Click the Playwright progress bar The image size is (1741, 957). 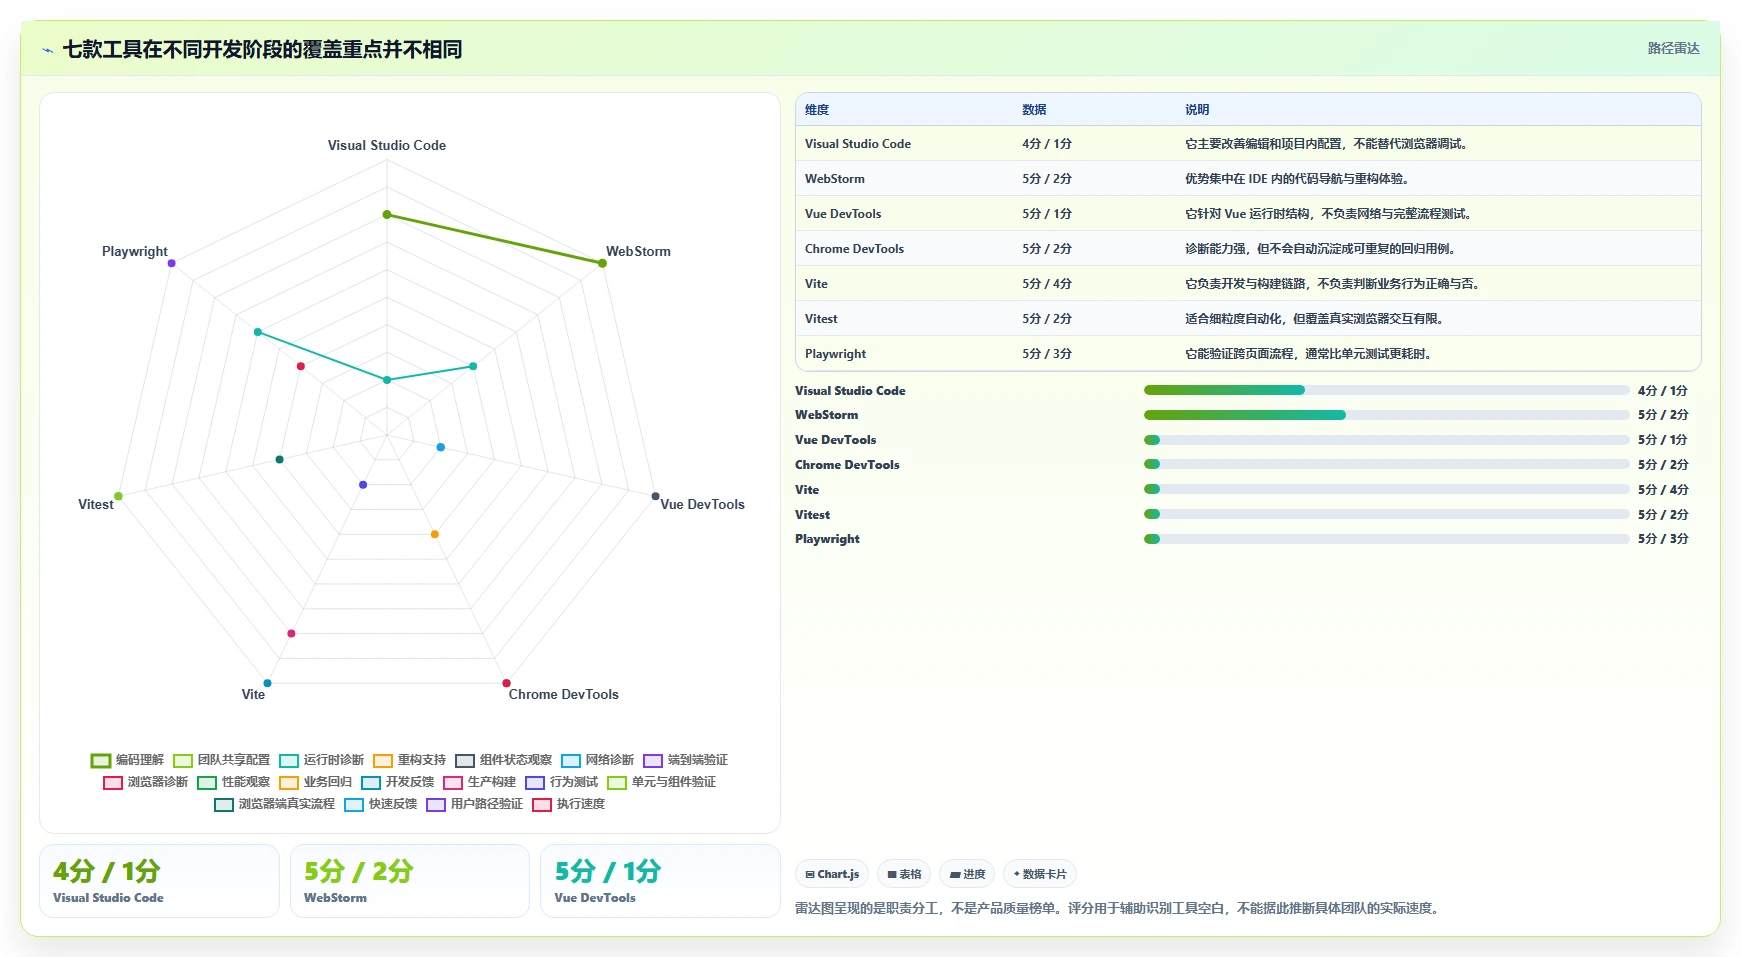[x=1387, y=539]
